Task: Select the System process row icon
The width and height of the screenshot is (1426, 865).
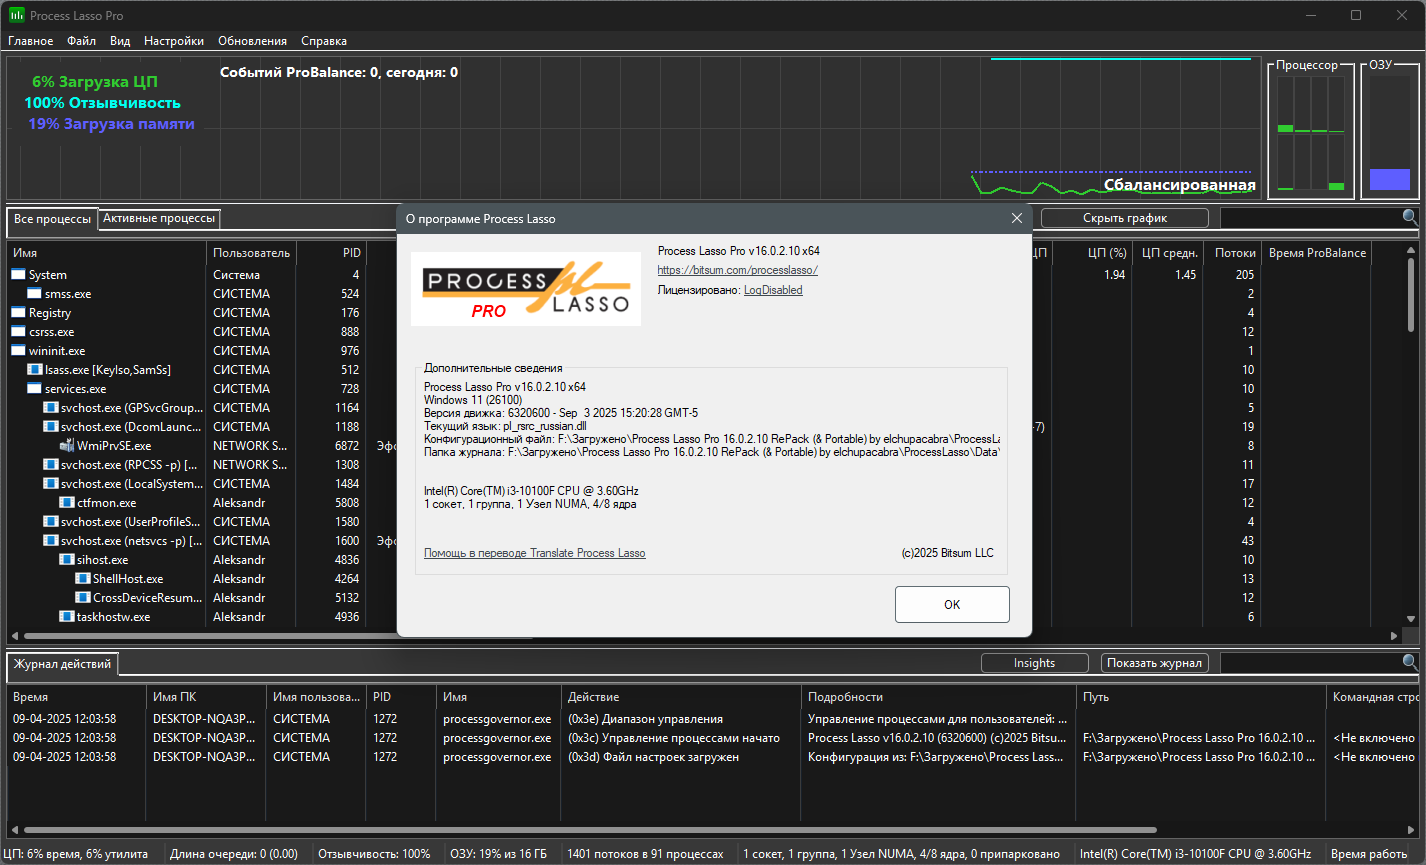Action: 18,275
